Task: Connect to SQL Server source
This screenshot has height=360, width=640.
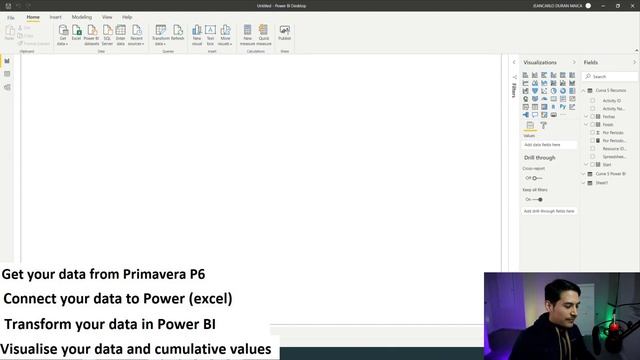Action: coord(107,36)
